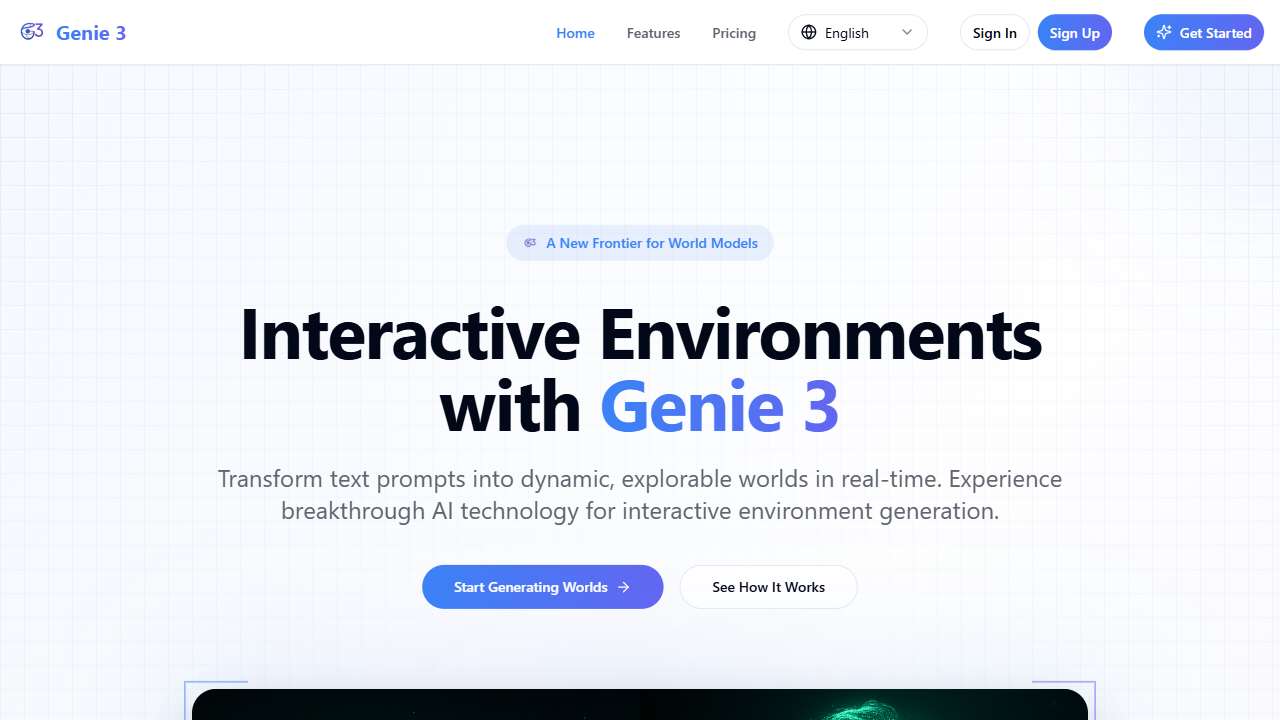
Task: Click the Sign In button
Action: click(x=994, y=32)
